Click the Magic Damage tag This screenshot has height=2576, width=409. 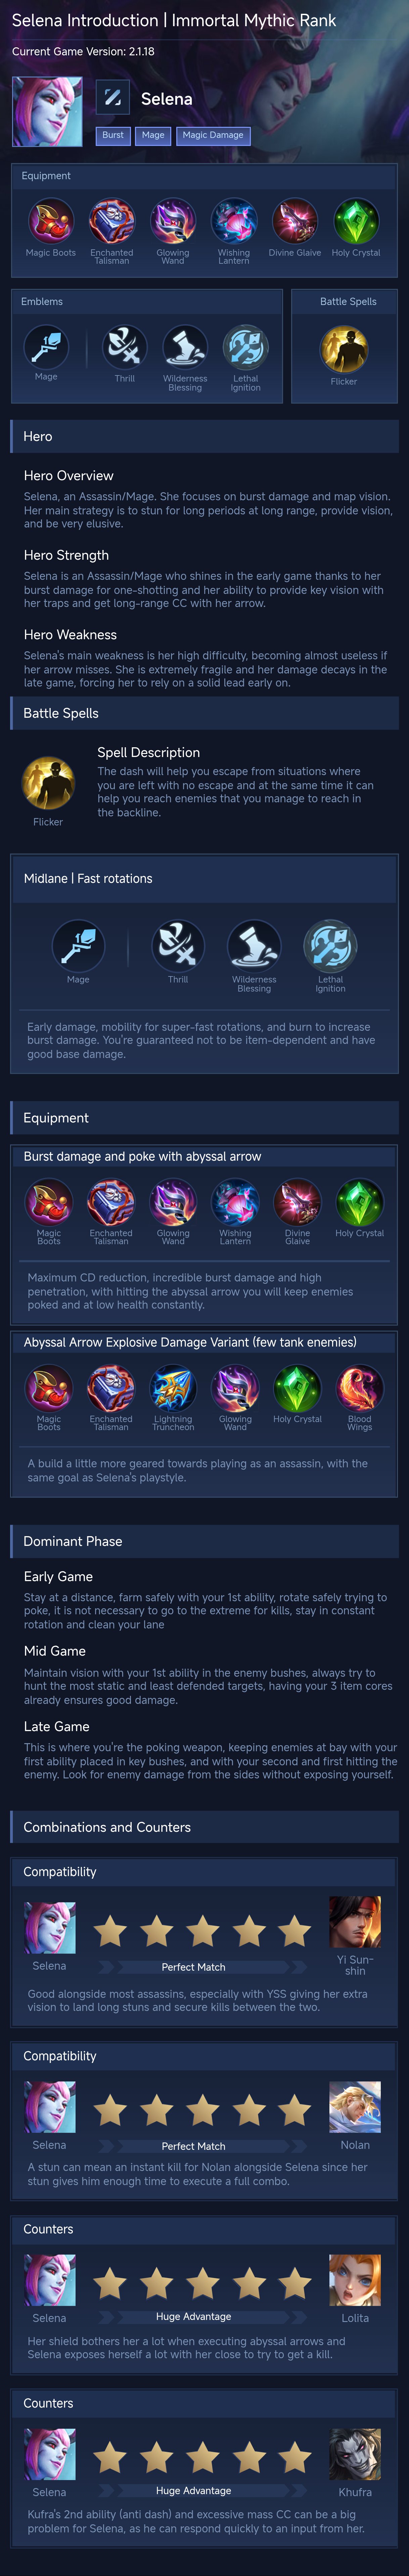pyautogui.click(x=212, y=135)
